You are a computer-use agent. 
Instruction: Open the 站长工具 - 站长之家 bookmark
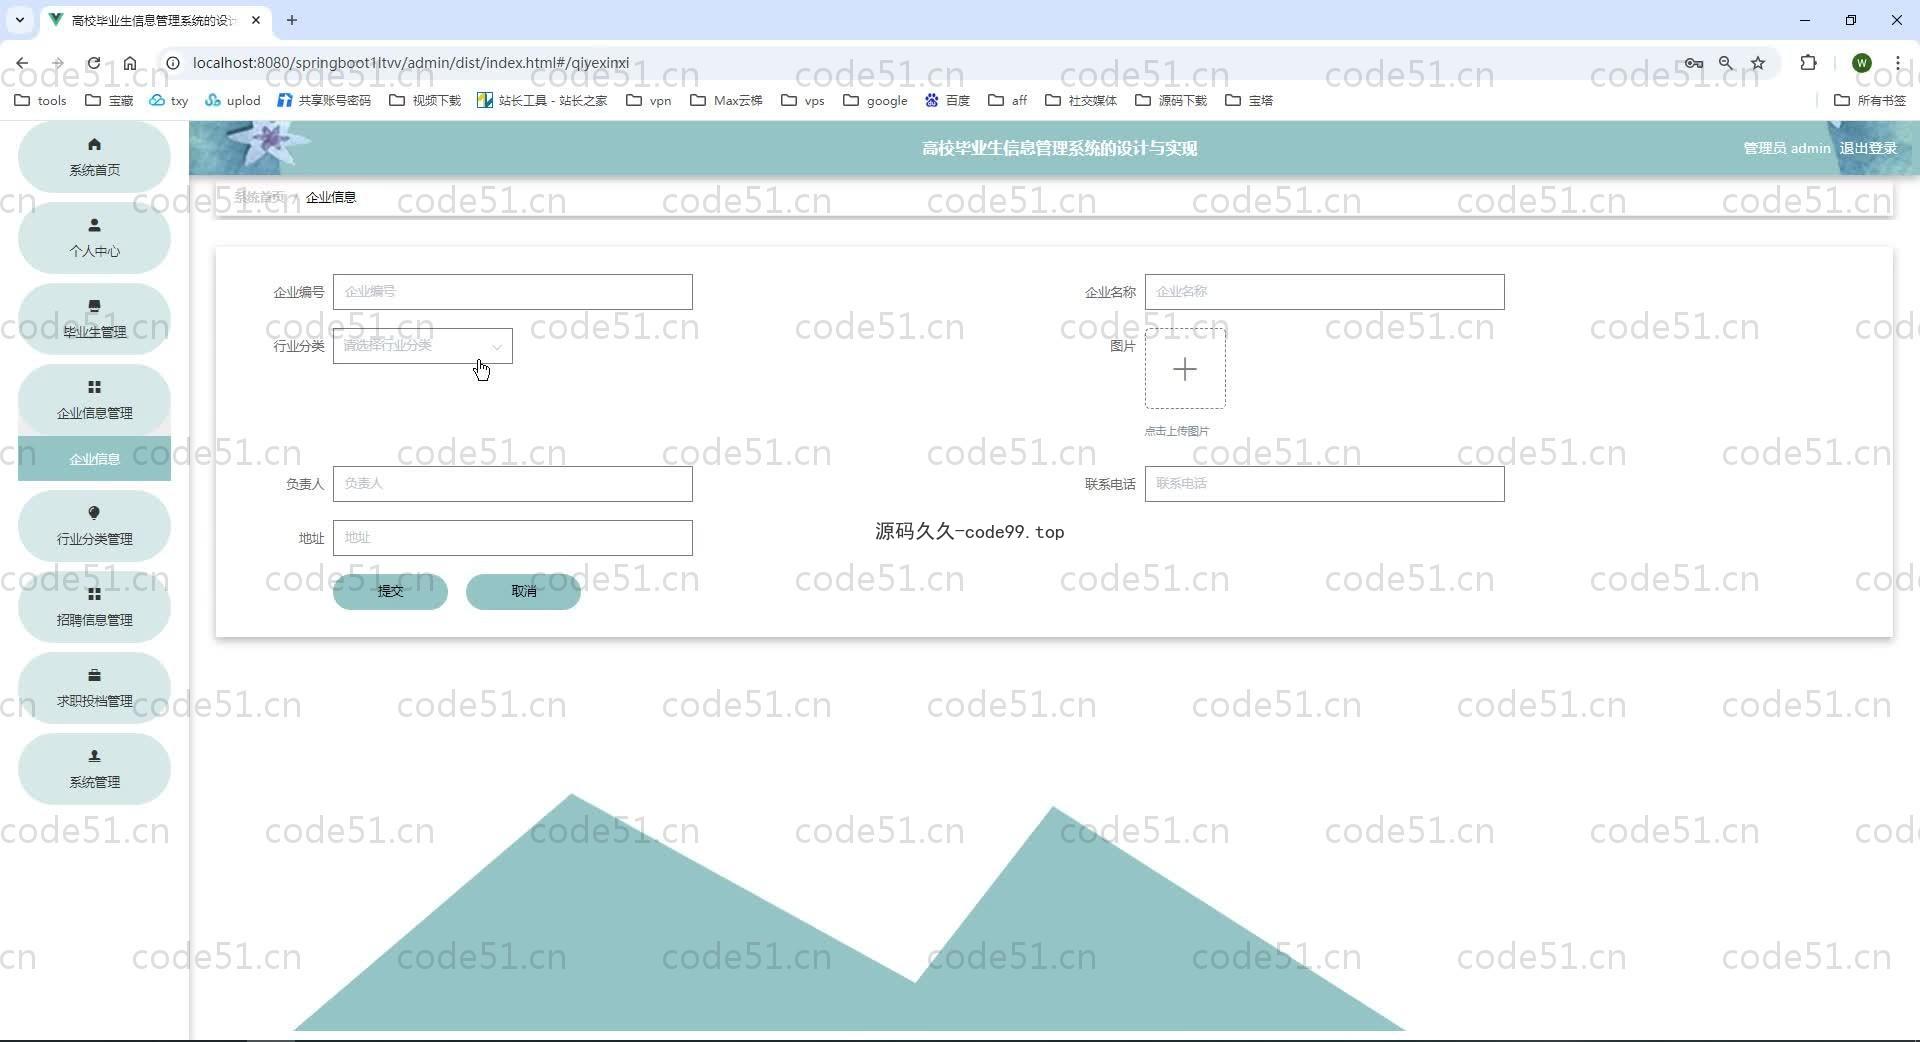[x=542, y=100]
